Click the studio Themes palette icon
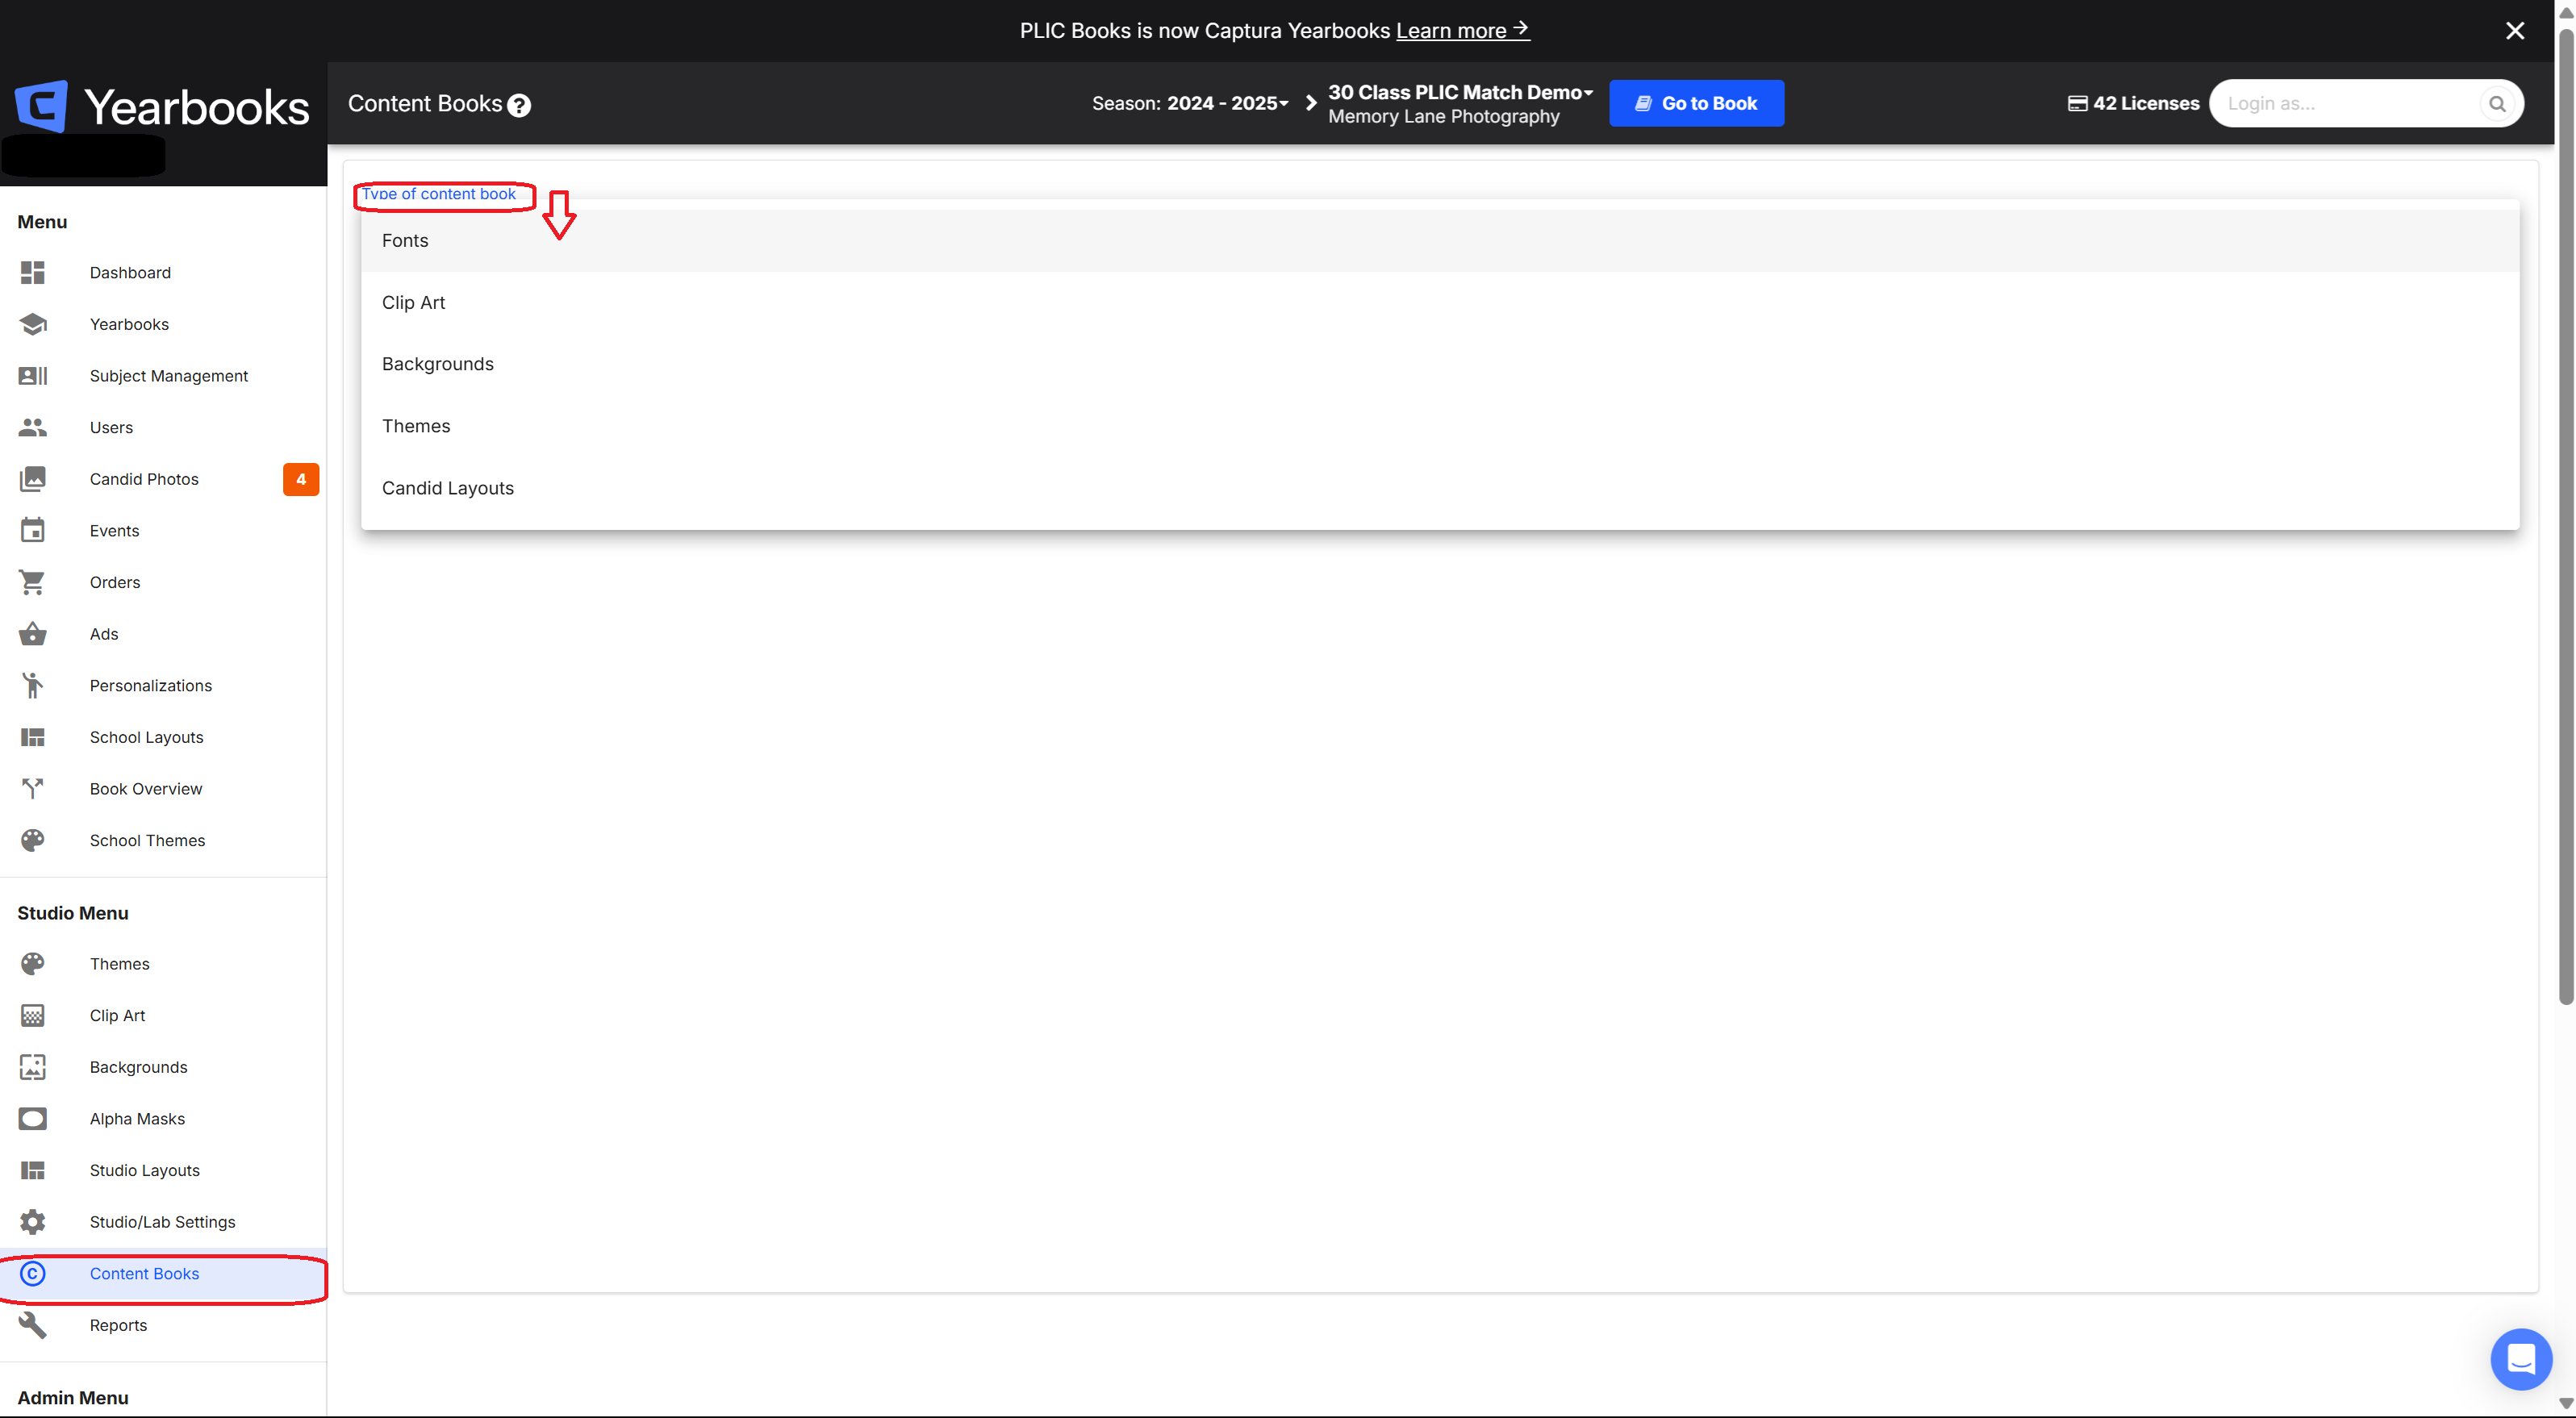2576x1418 pixels. pos(33,963)
